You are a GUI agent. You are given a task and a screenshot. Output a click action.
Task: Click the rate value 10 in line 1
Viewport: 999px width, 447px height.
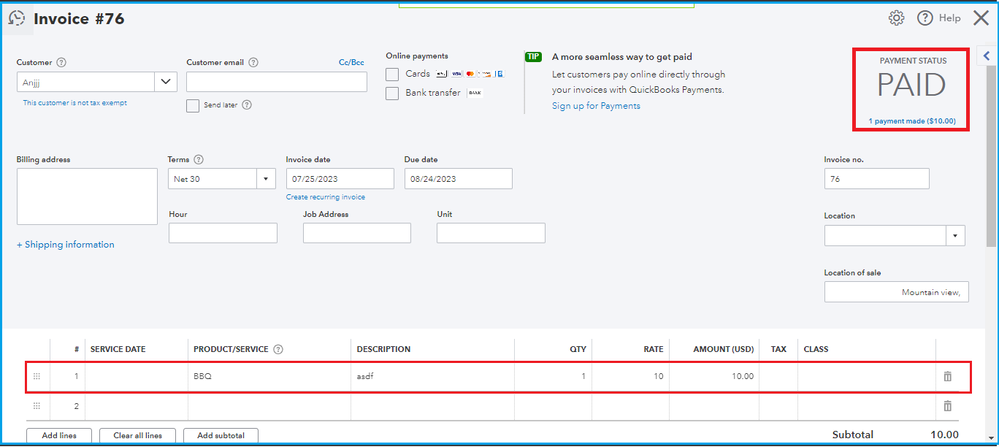[x=658, y=376]
